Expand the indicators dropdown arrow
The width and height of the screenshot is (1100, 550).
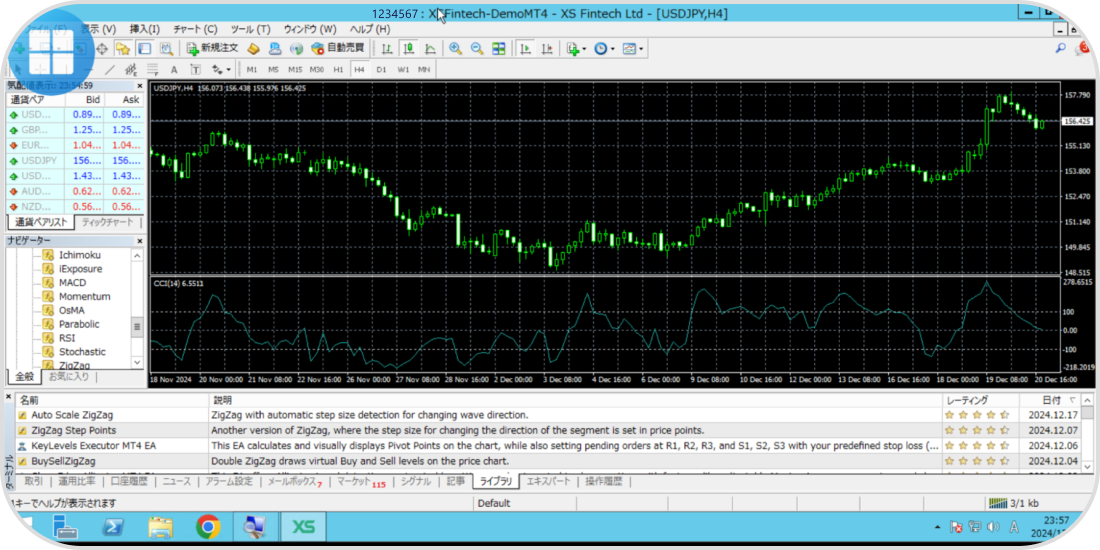pos(584,49)
